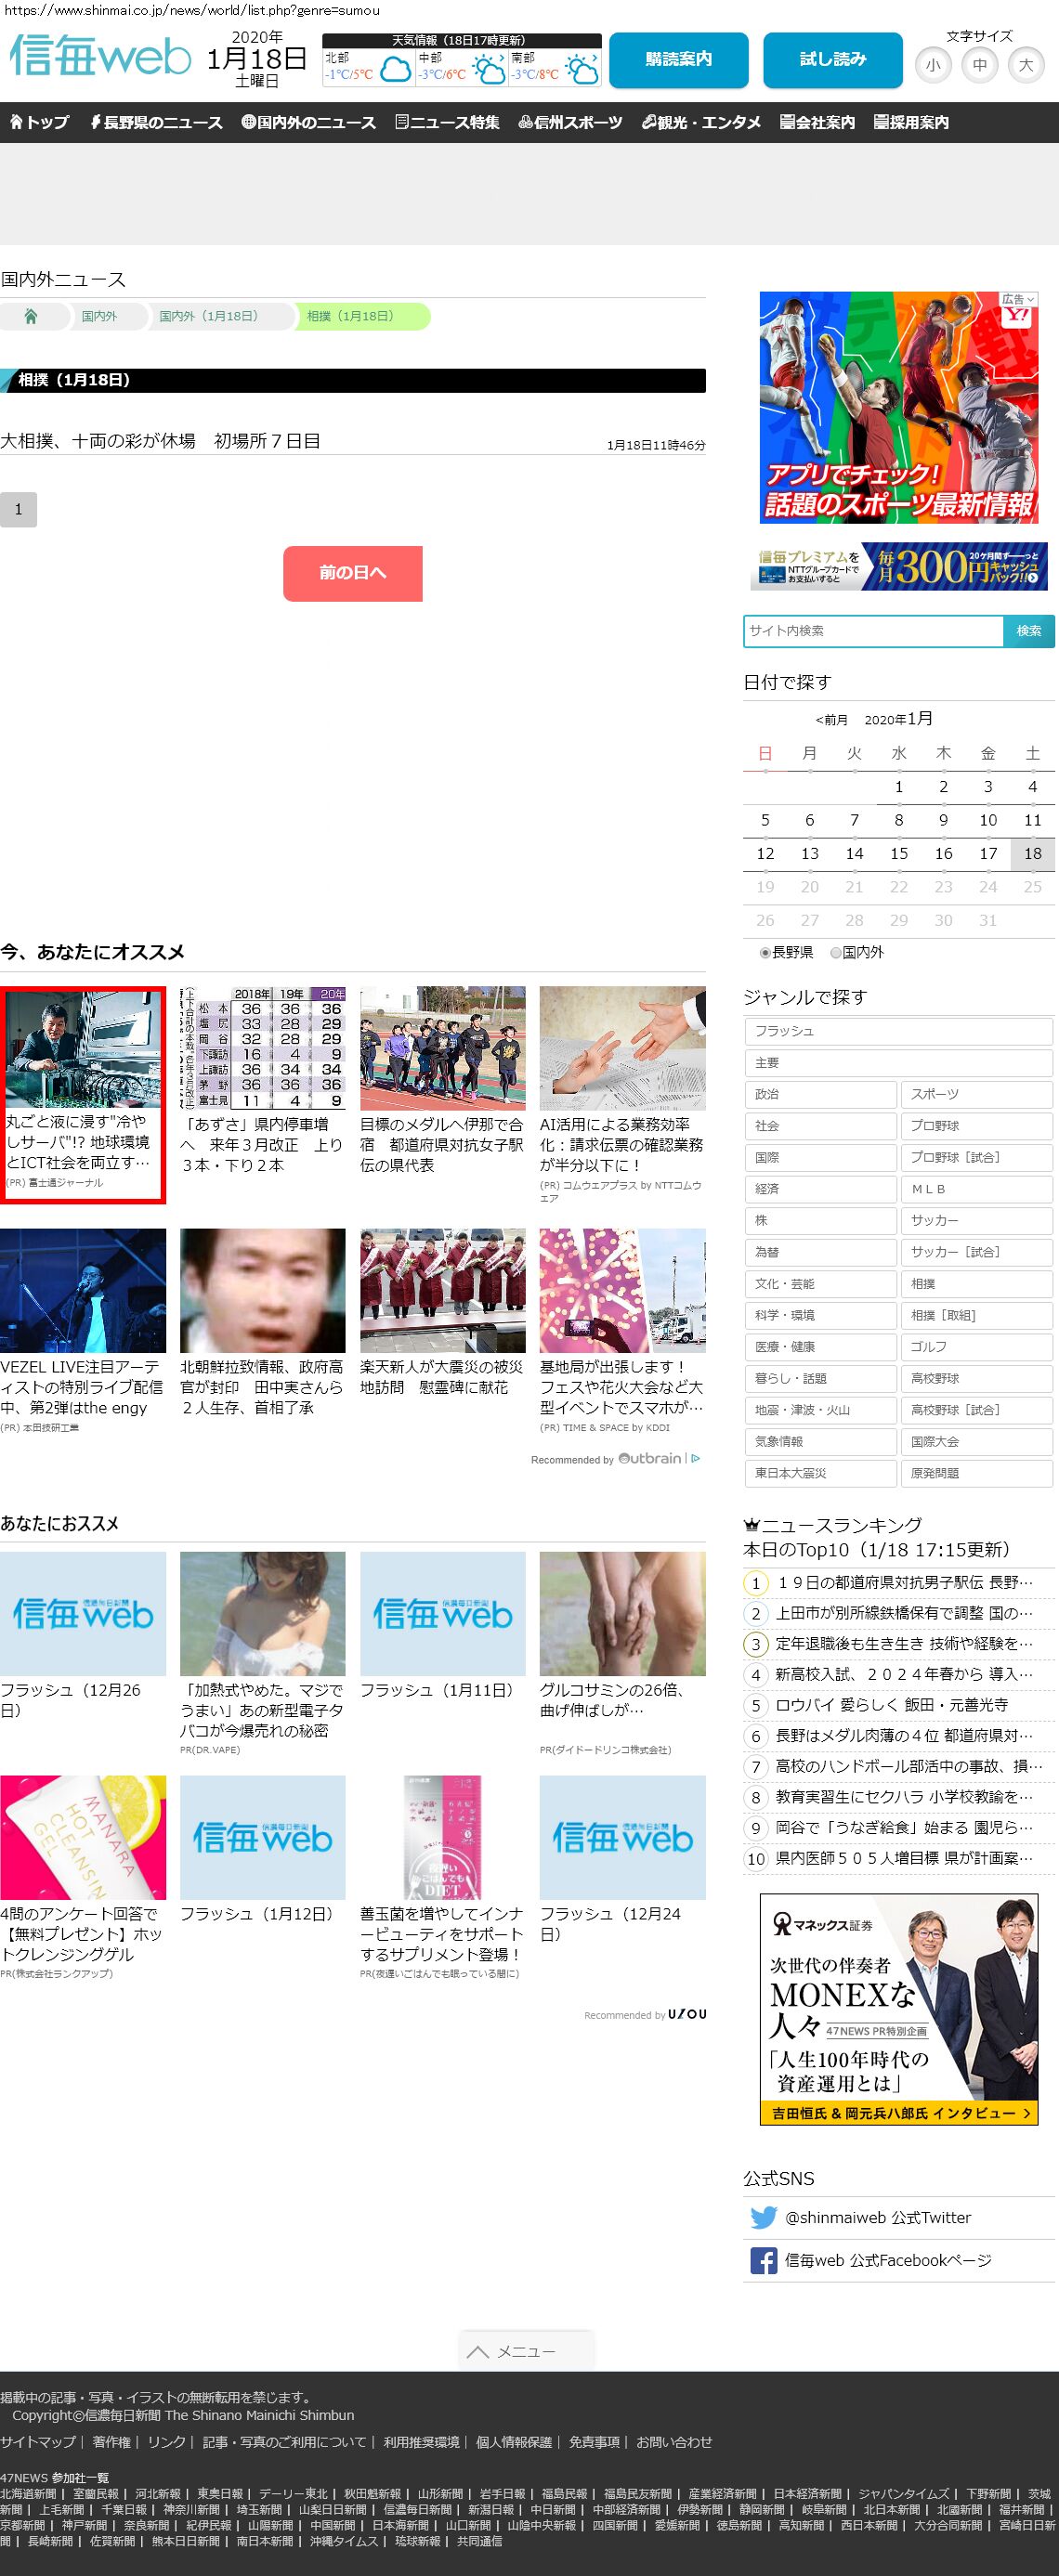Open 信州スポーツ menu
The height and width of the screenshot is (2576, 1059).
[x=570, y=122]
